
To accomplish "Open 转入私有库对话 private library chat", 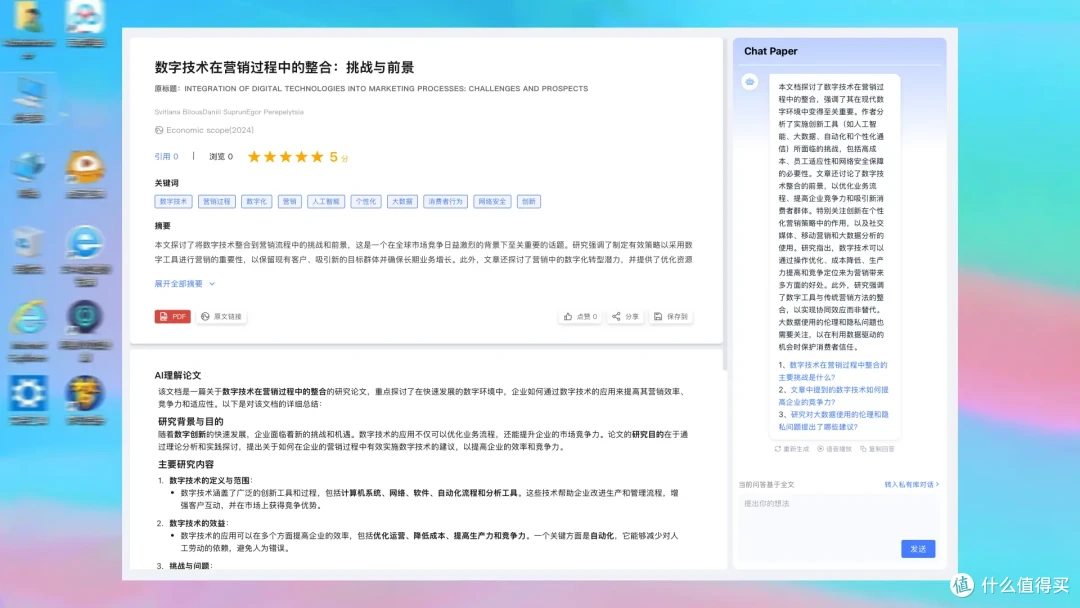I will 911,485.
